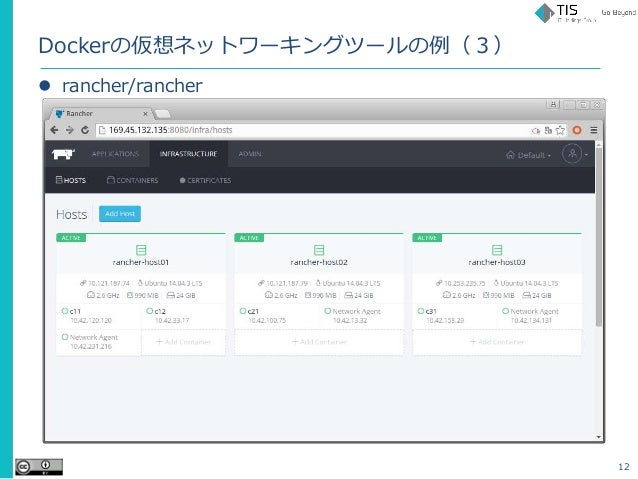Click the TIS company logo
638x479 pixels.
565,13
